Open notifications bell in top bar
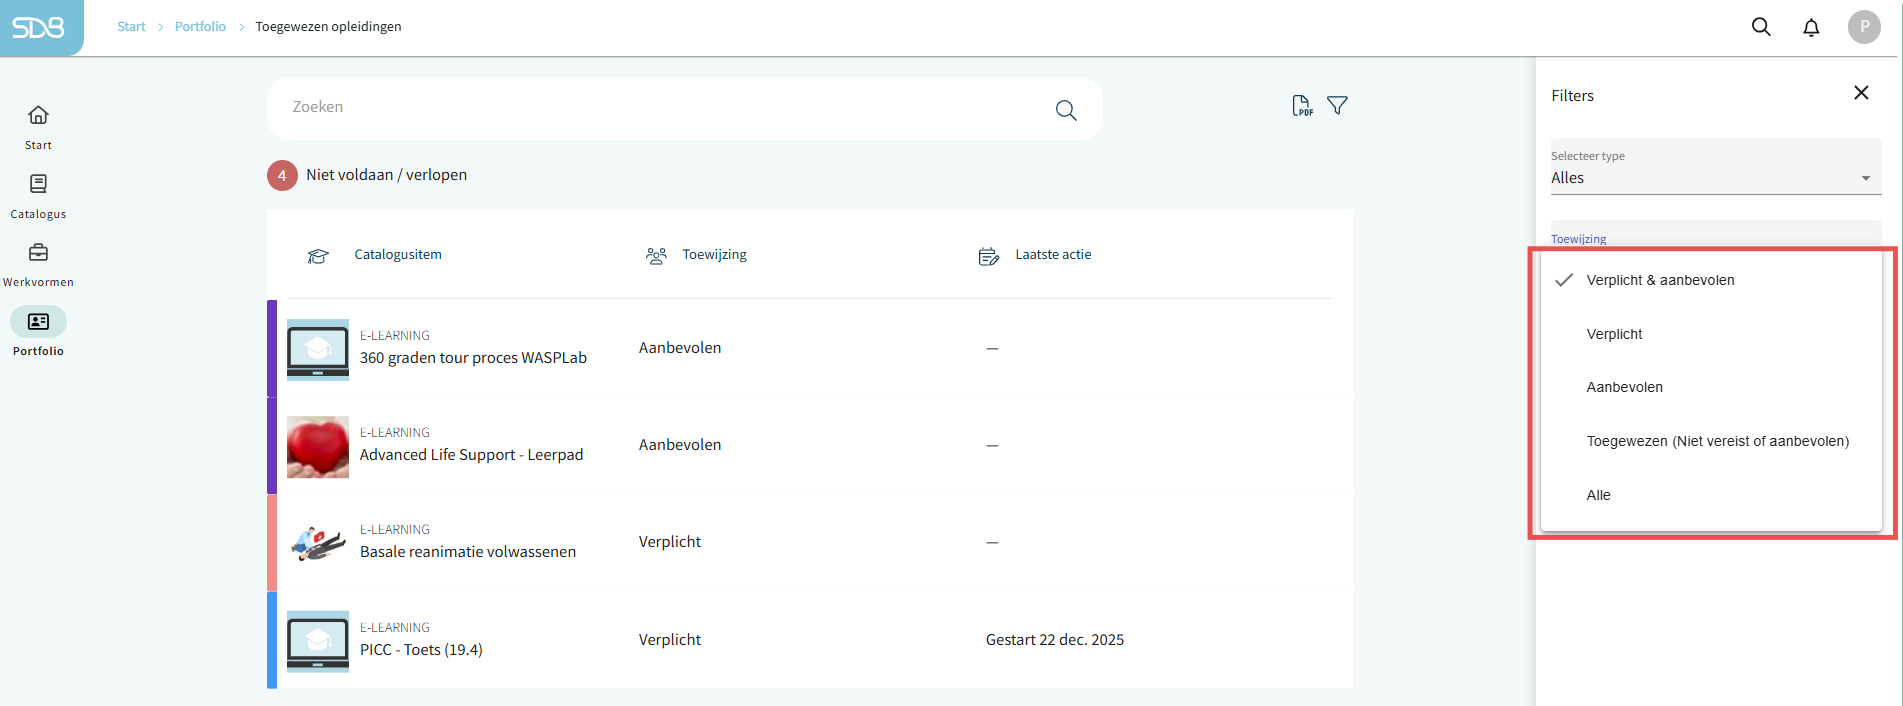 pyautogui.click(x=1811, y=27)
